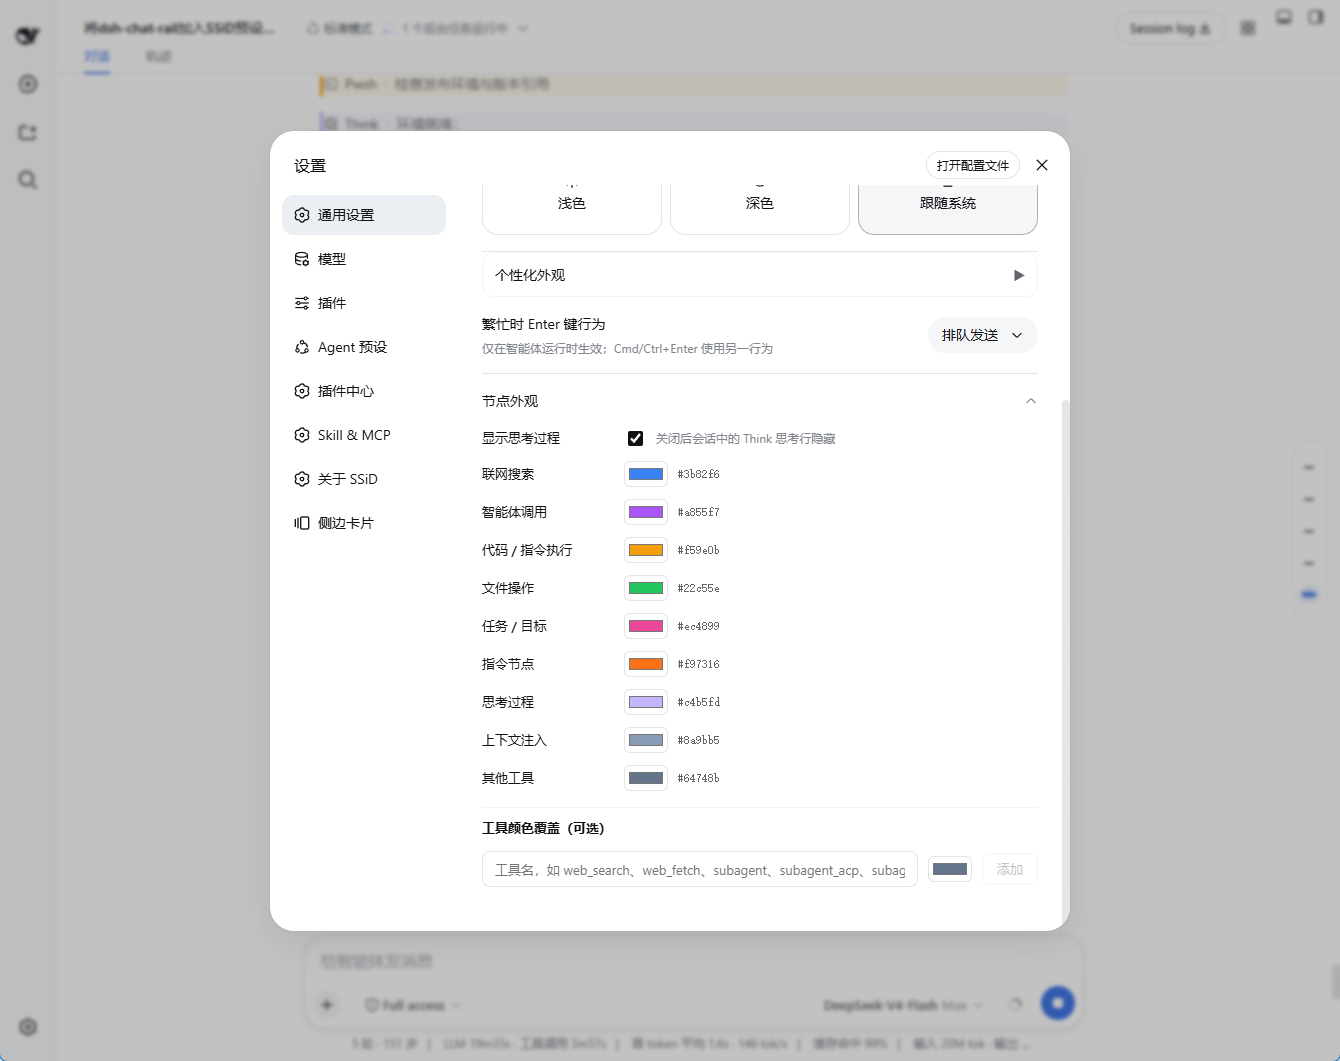1340x1061 pixels.
Task: Close the 设置 dialog
Action: 1042,165
